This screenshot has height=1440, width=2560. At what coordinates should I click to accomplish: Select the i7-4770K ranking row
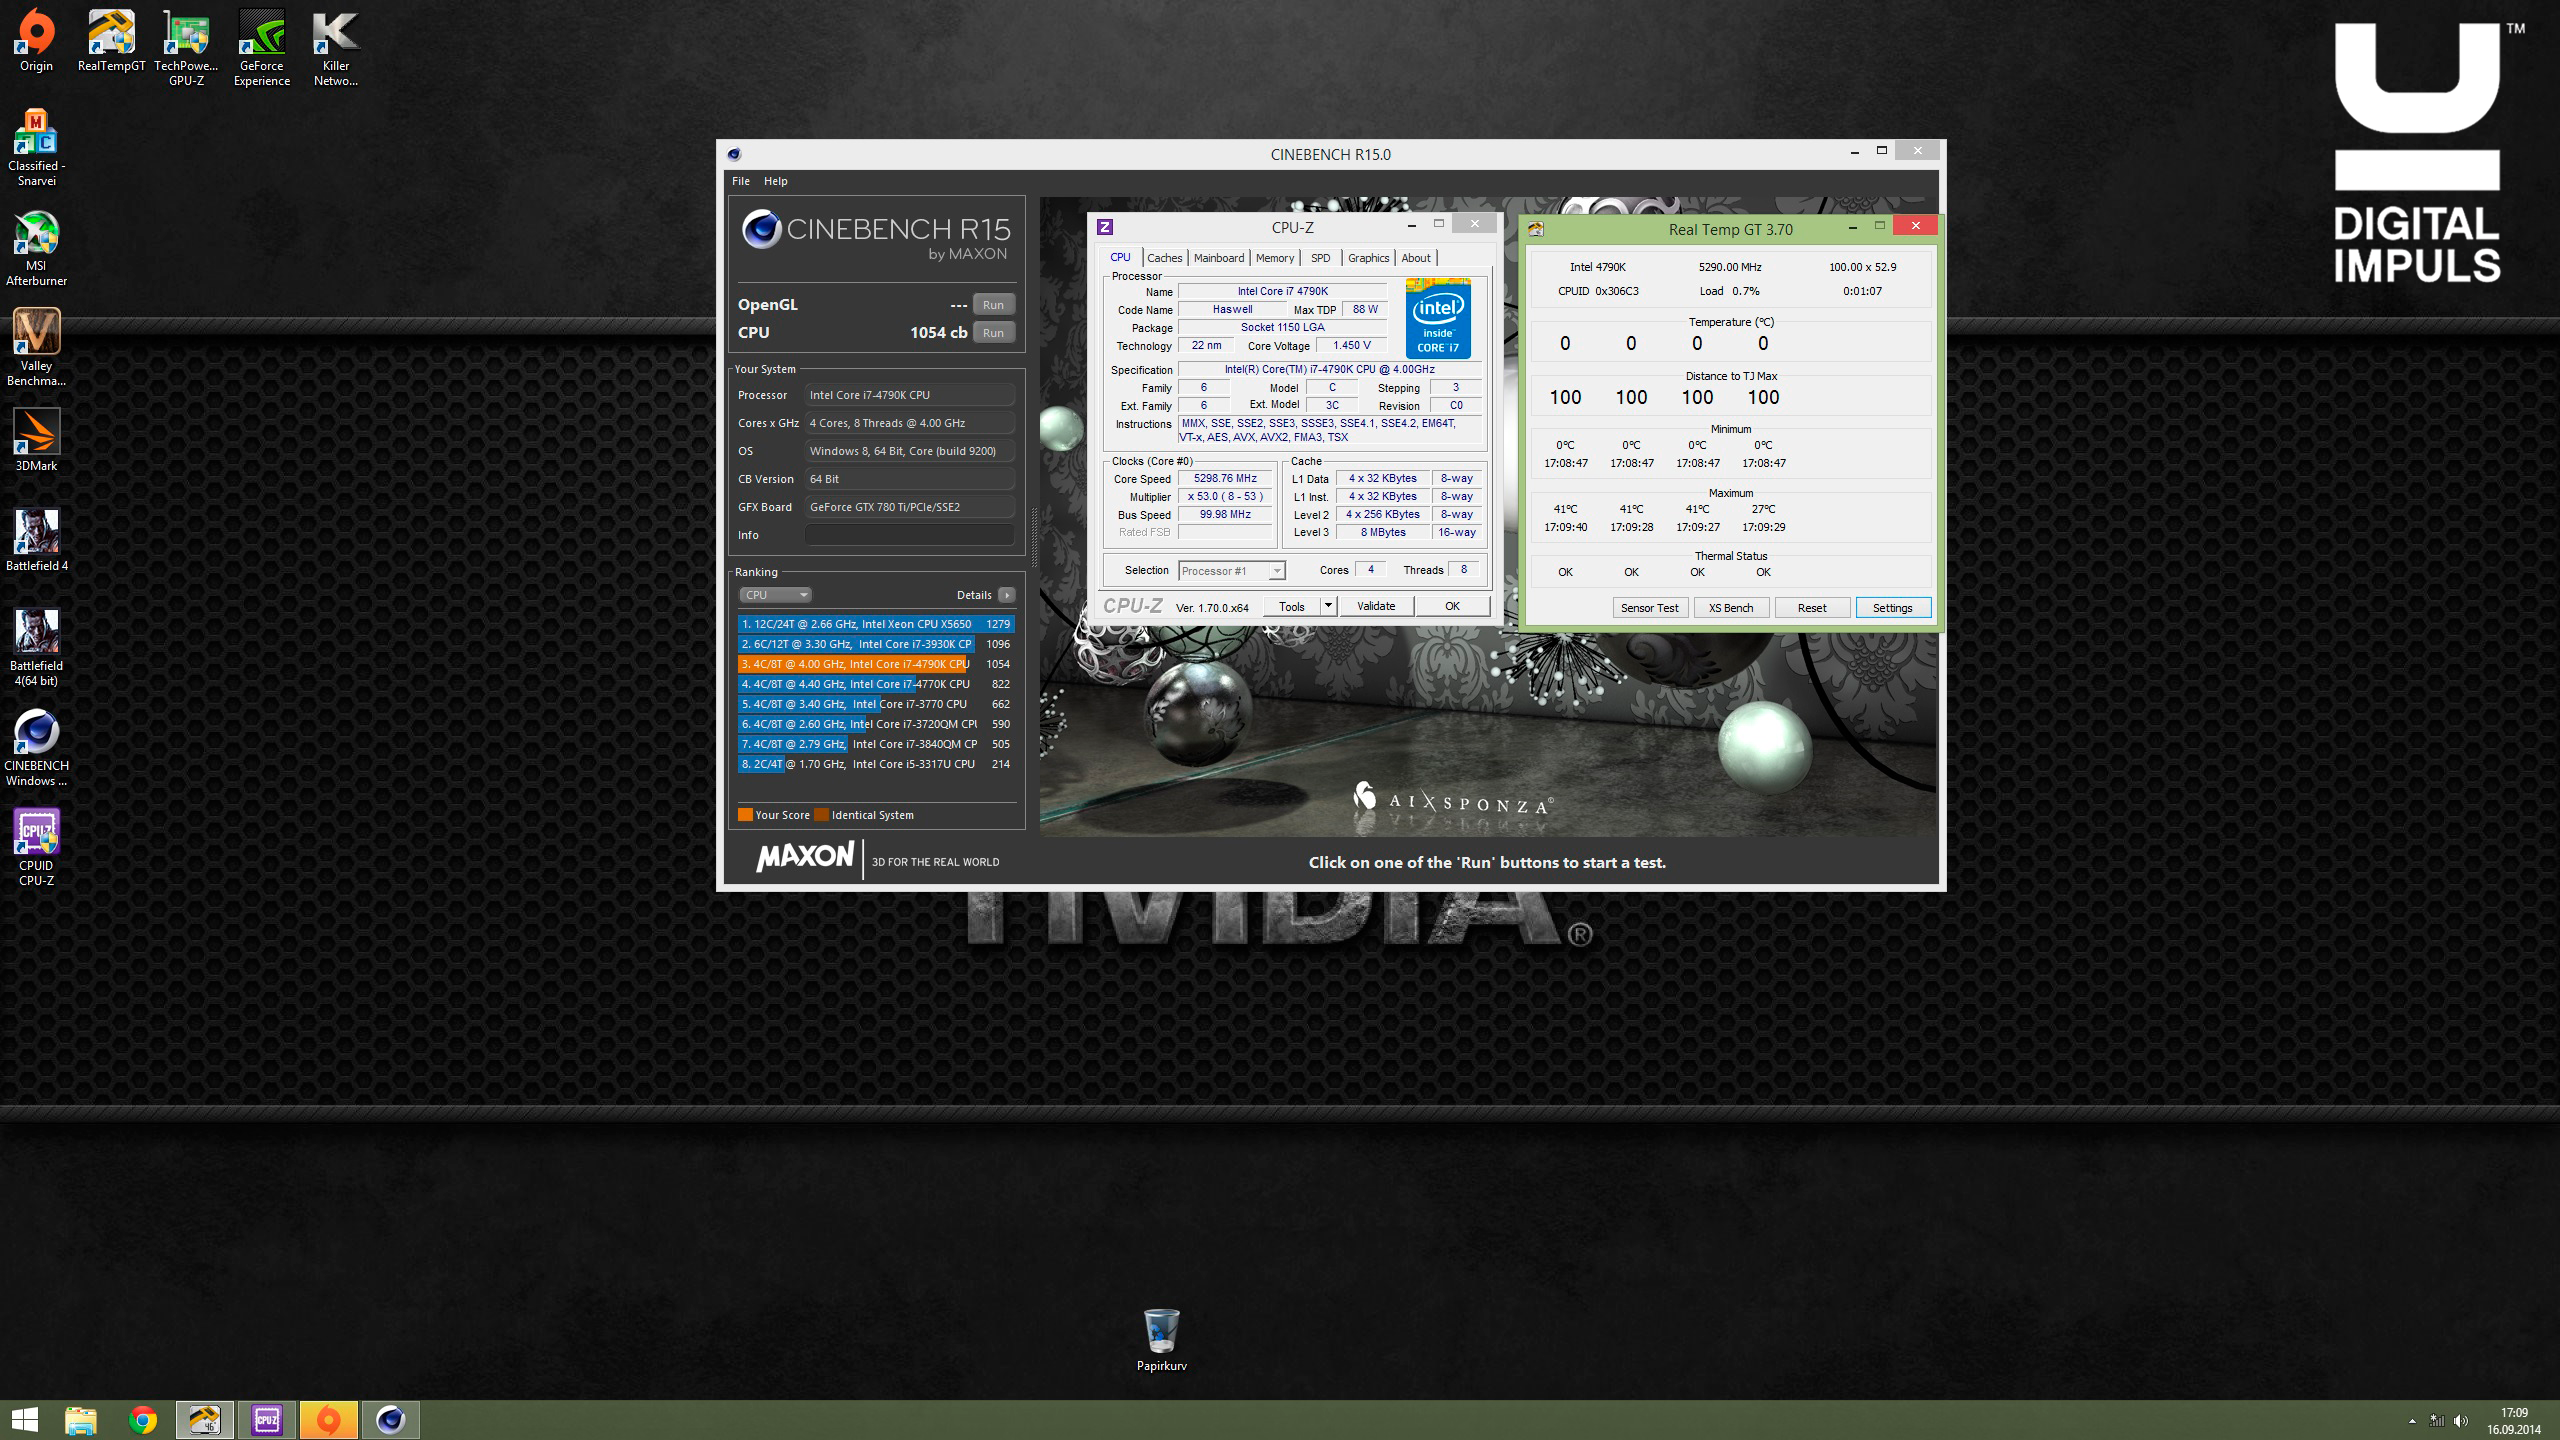pos(876,684)
